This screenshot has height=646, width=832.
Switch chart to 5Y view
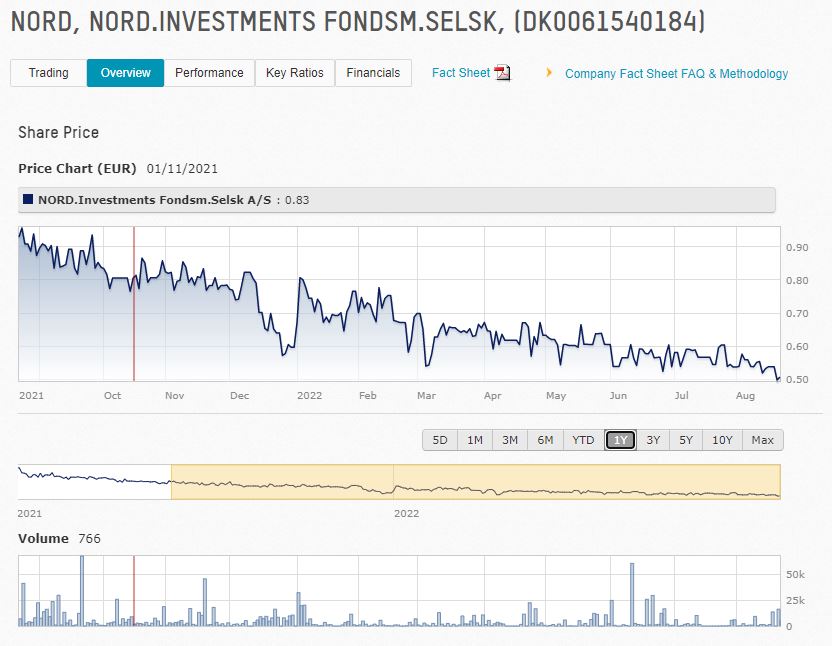point(685,440)
